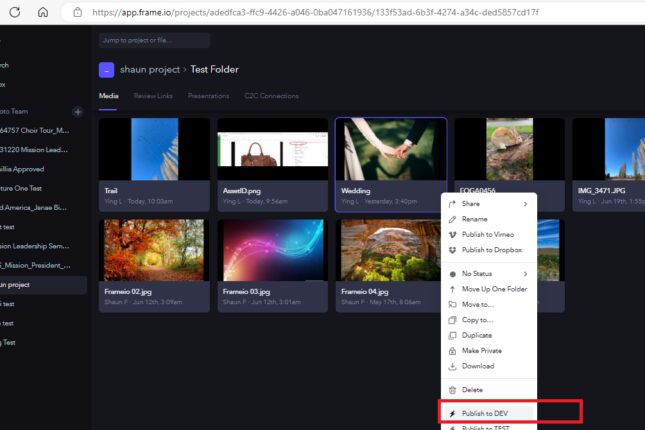The height and width of the screenshot is (430, 645).
Task: Click the Duplicate icon
Action: point(452,335)
